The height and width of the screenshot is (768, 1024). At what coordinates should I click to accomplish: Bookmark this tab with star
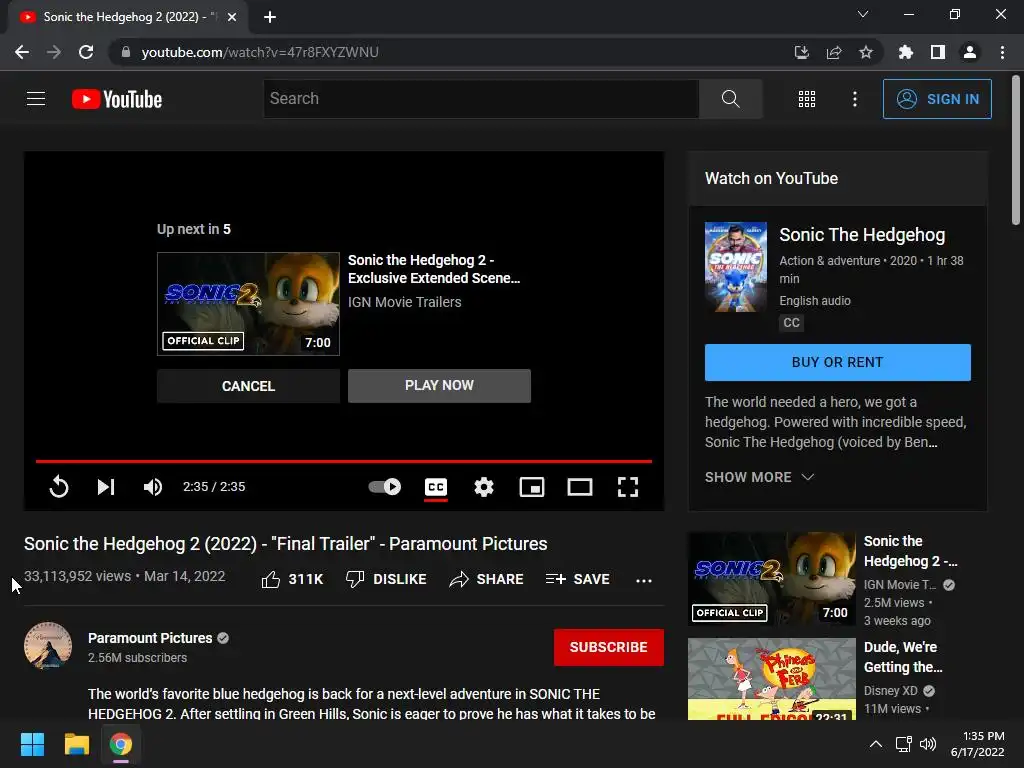click(866, 52)
